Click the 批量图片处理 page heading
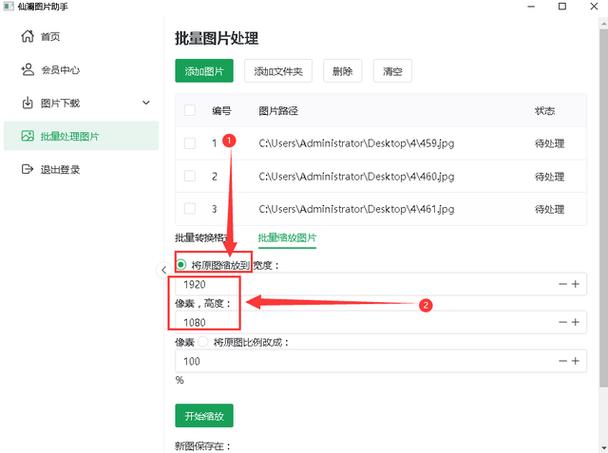Screen dimensions: 608x453 coord(216,38)
